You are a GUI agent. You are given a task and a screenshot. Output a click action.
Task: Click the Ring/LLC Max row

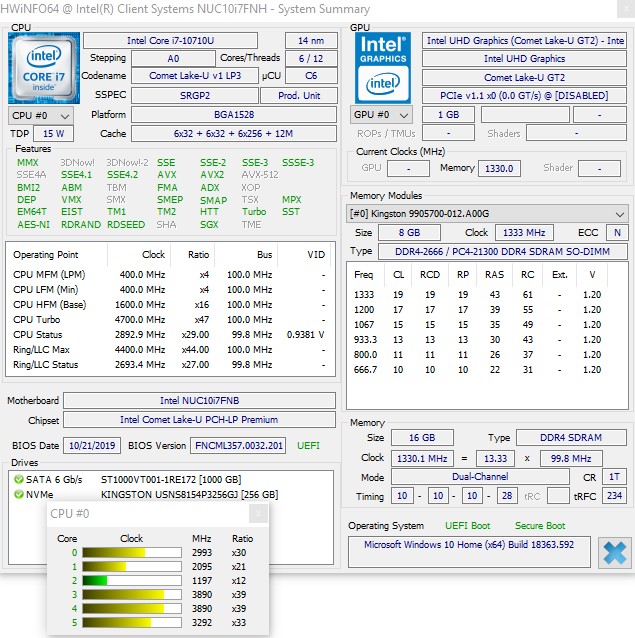pyautogui.click(x=170, y=350)
